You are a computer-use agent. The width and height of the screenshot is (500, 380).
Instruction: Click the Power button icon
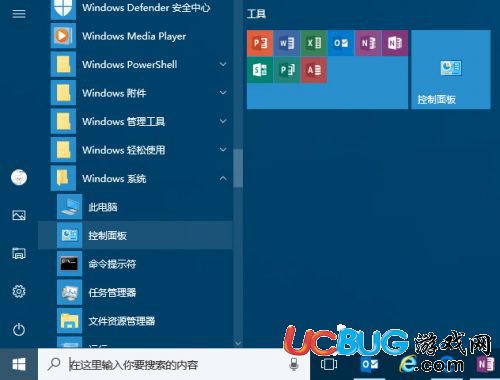pyautogui.click(x=19, y=329)
